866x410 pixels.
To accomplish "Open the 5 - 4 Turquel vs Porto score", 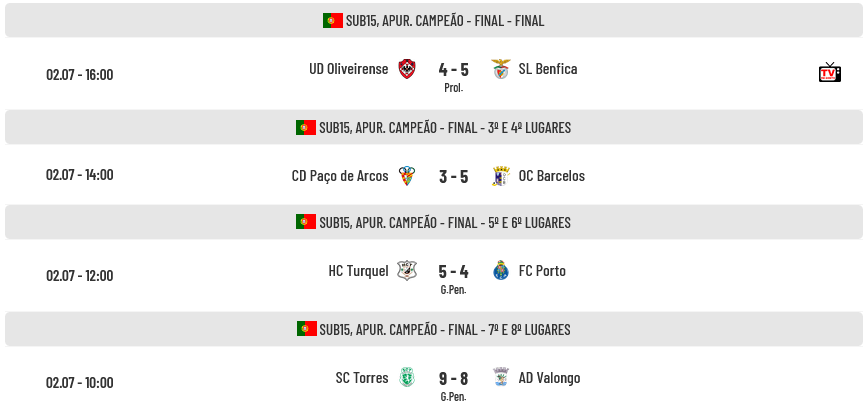I will pos(453,271).
